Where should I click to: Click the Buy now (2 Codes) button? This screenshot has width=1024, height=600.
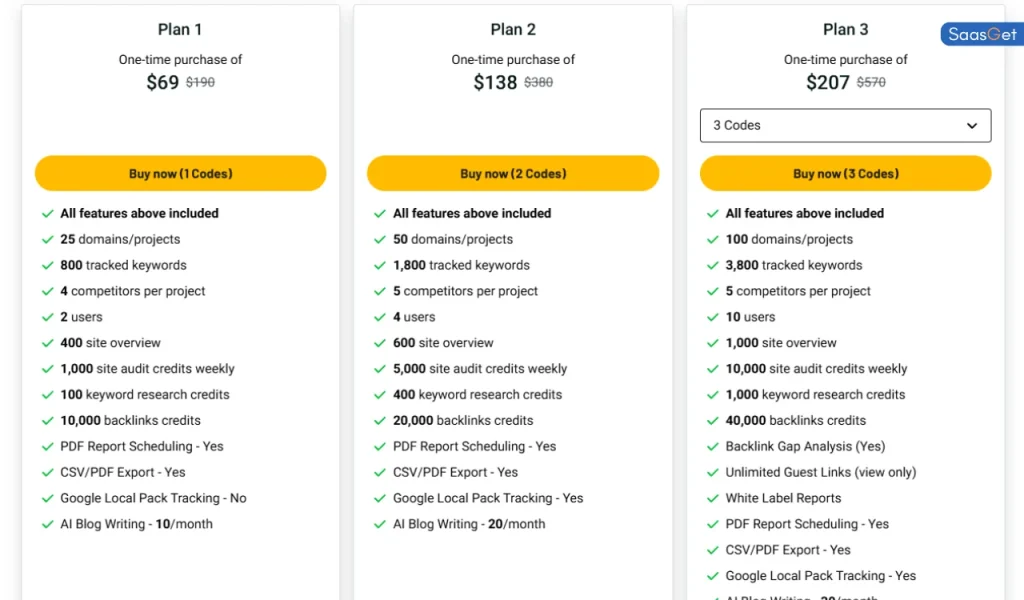513,173
